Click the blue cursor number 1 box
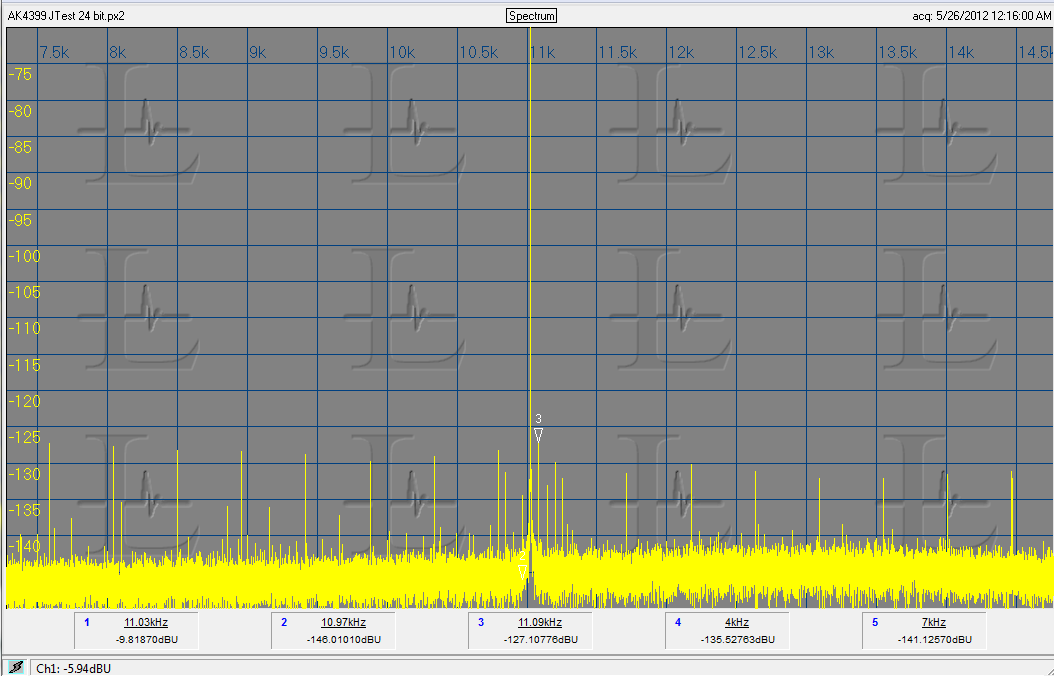Screen dimensions: 1054x676 click(87, 622)
